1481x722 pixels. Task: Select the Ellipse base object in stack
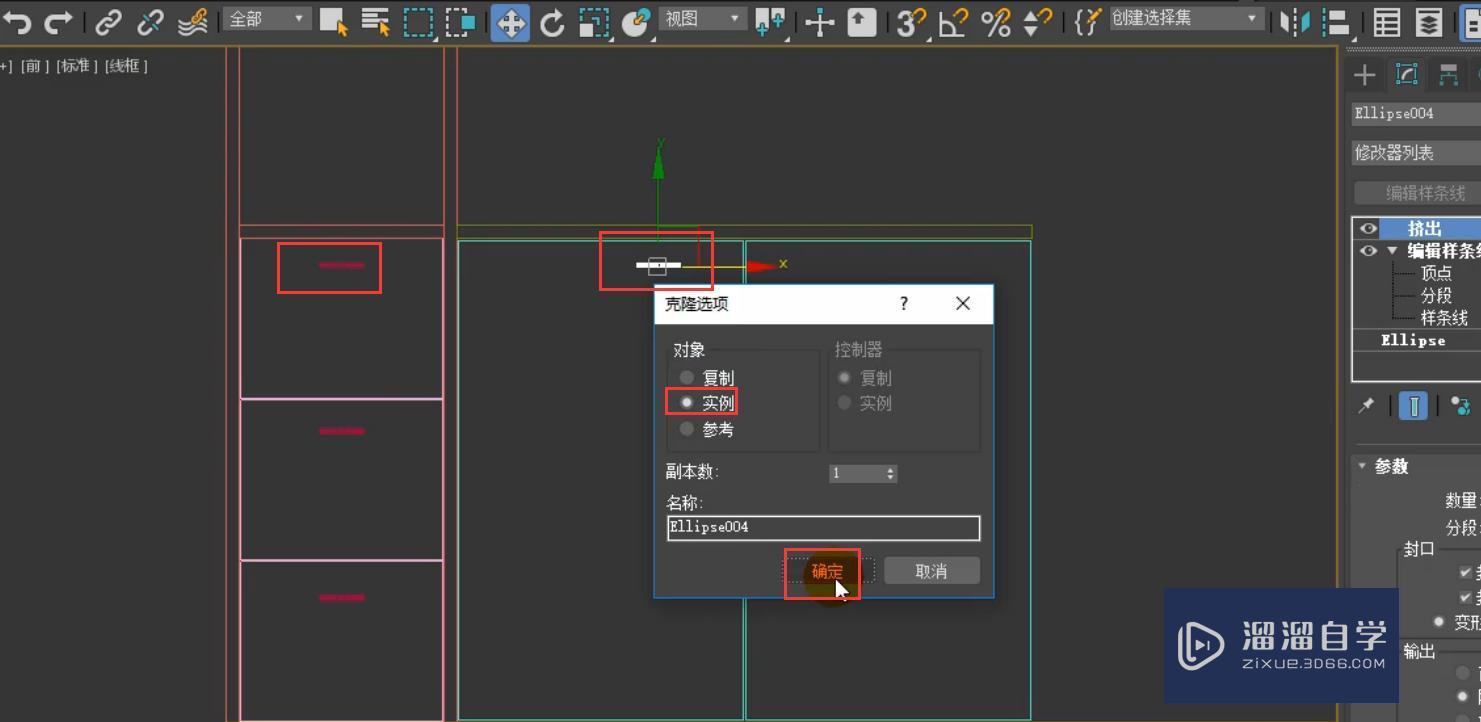pos(1413,340)
